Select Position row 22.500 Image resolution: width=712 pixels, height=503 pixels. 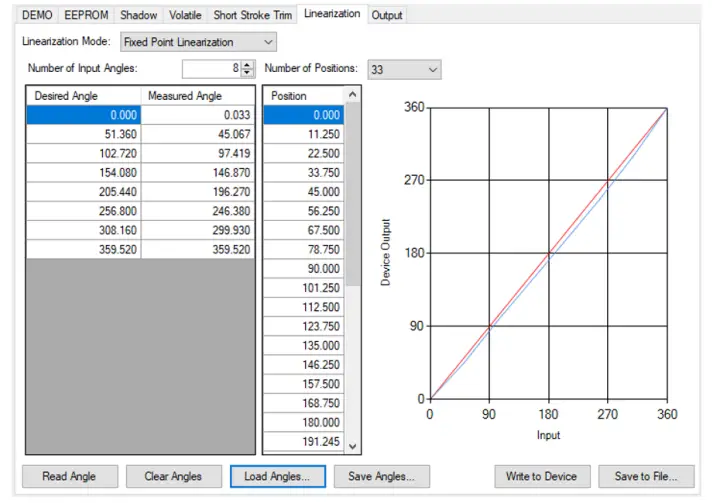pos(304,153)
